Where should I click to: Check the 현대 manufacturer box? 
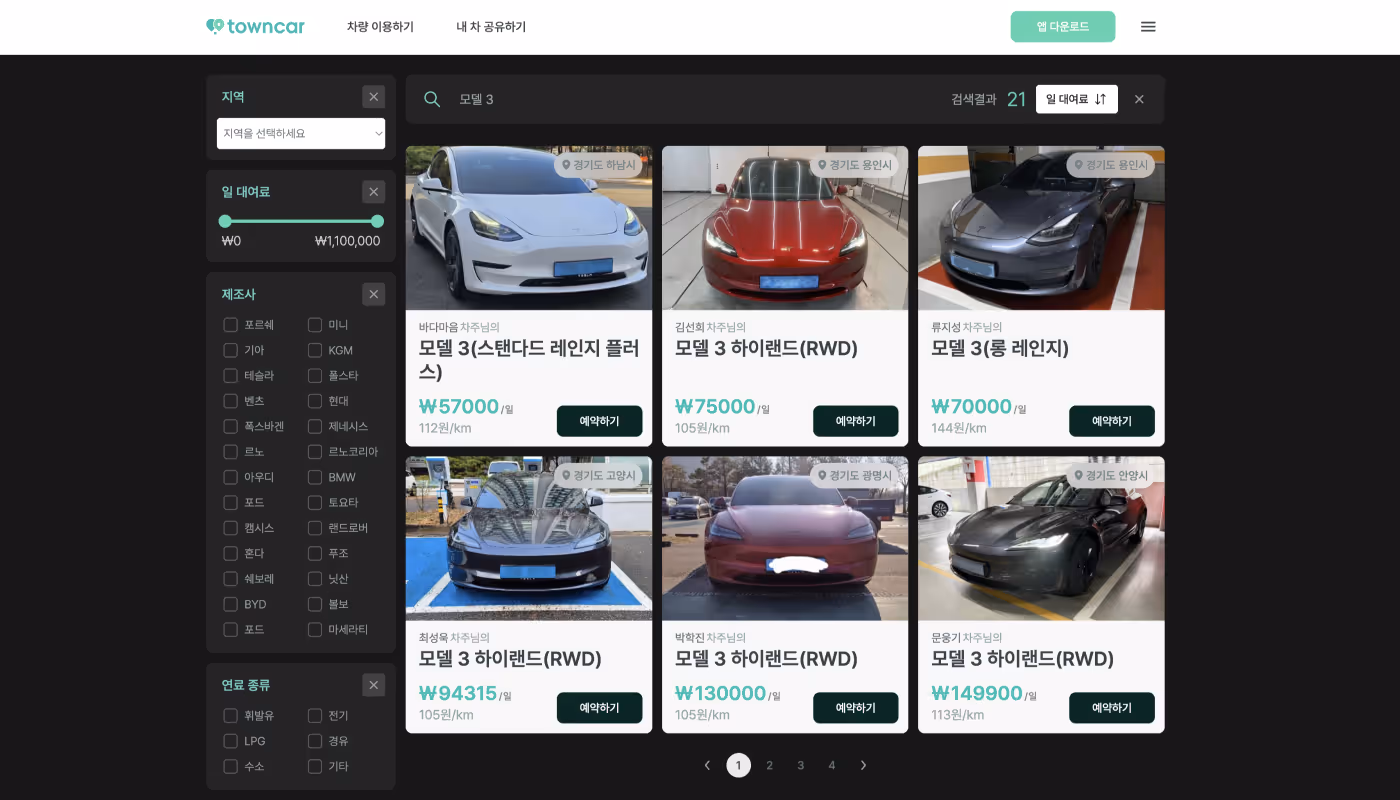[x=315, y=401]
